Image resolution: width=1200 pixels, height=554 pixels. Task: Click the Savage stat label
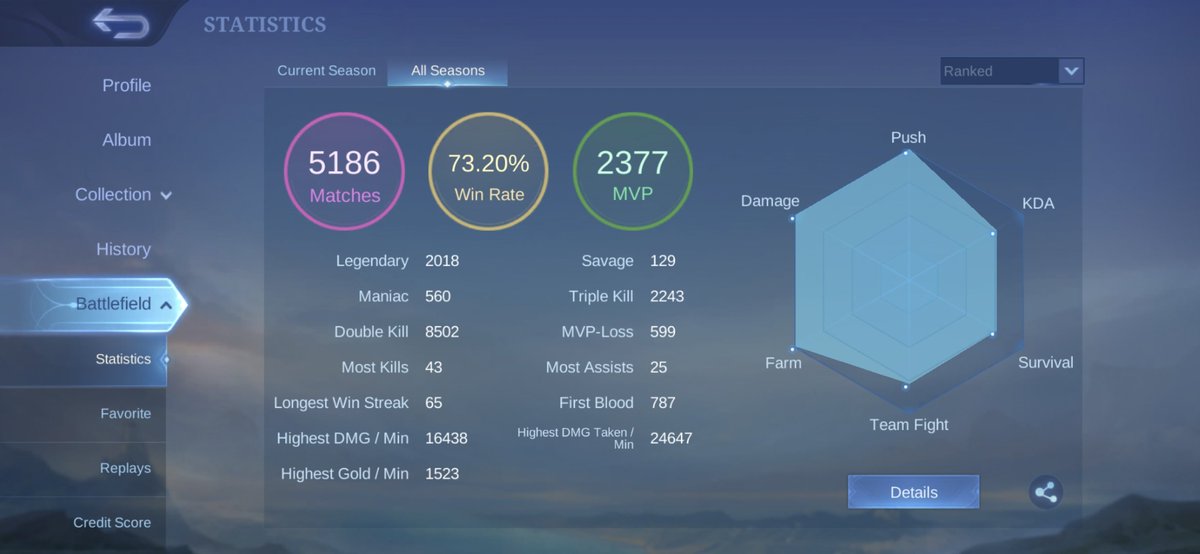[608, 261]
